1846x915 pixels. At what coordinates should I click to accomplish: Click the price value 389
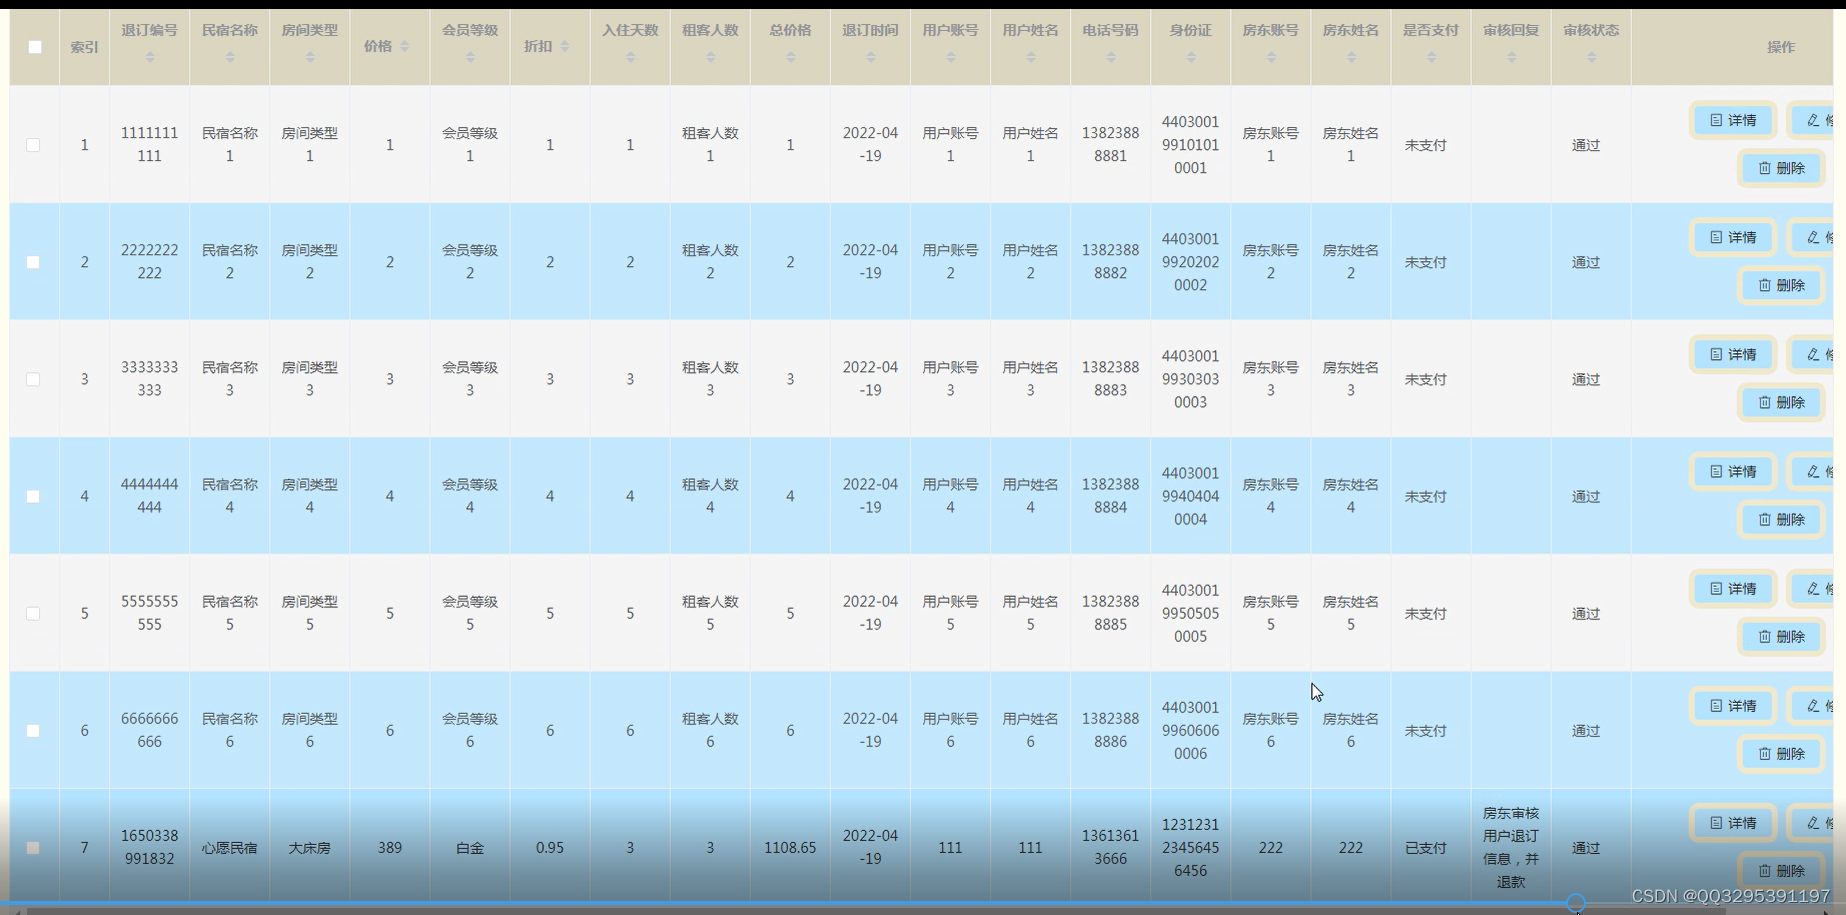(390, 848)
